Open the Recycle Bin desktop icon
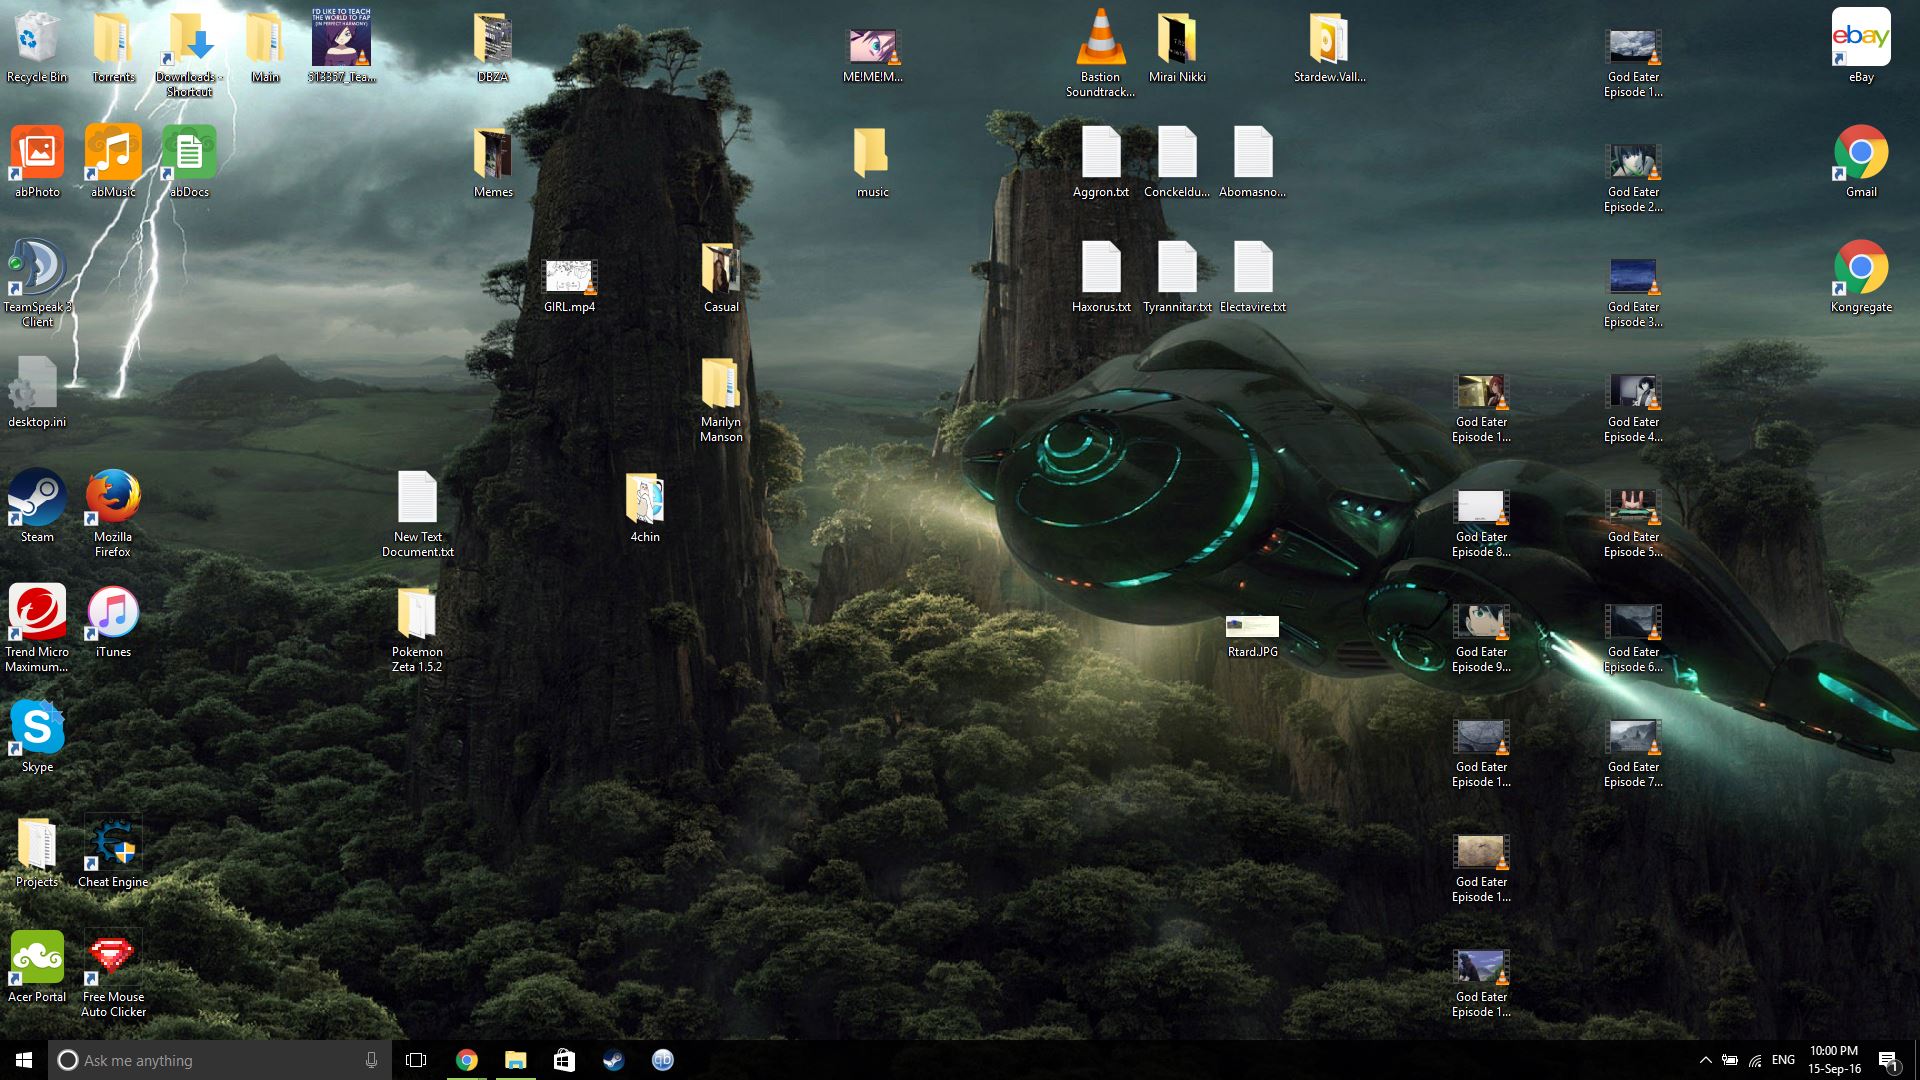1920x1080 pixels. (x=37, y=47)
